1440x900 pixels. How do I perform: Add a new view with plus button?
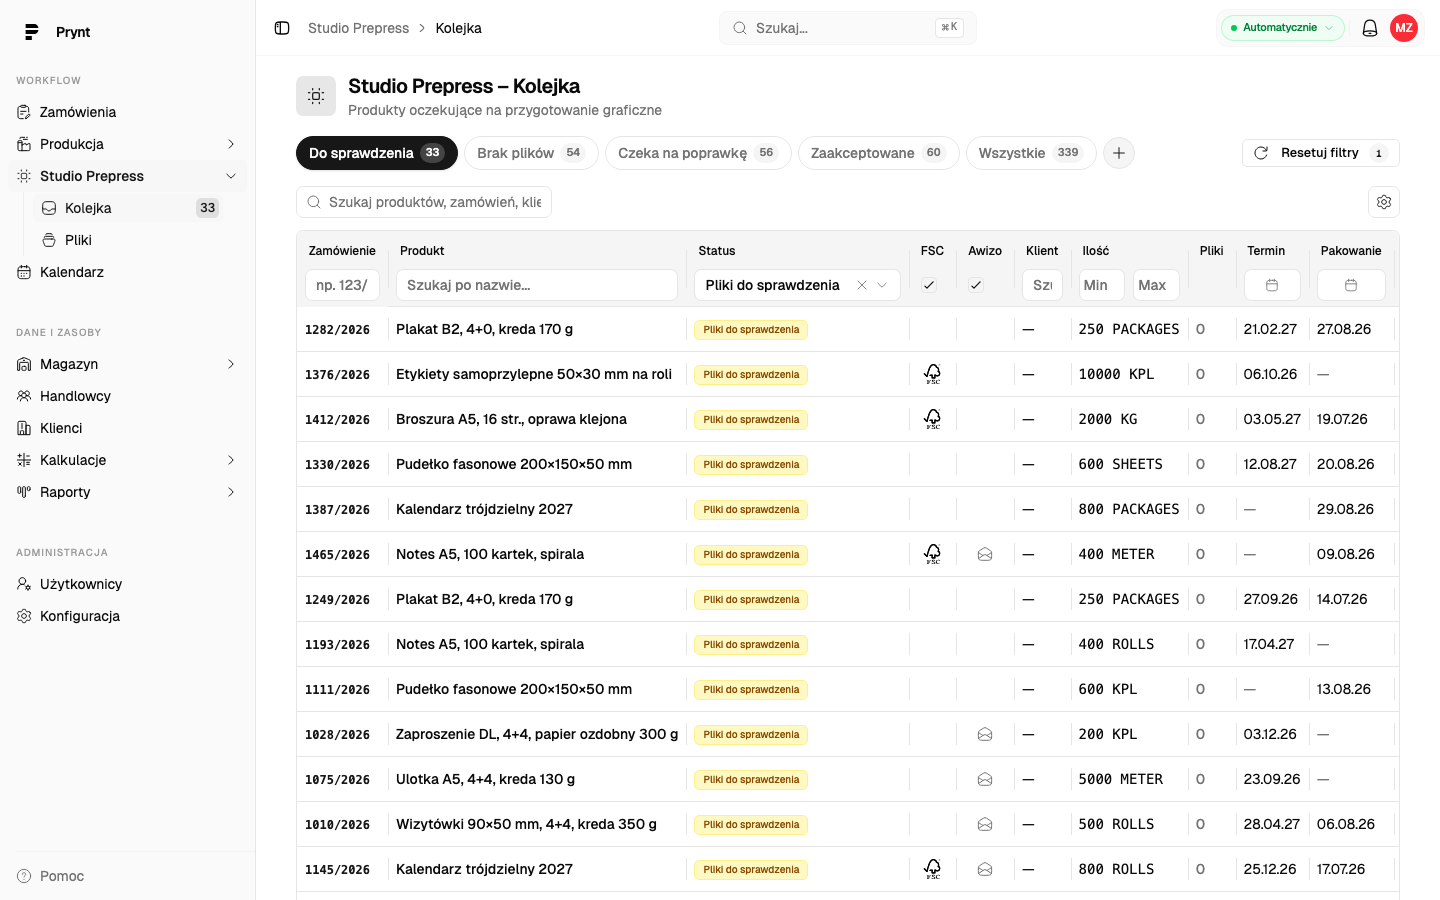(x=1119, y=153)
